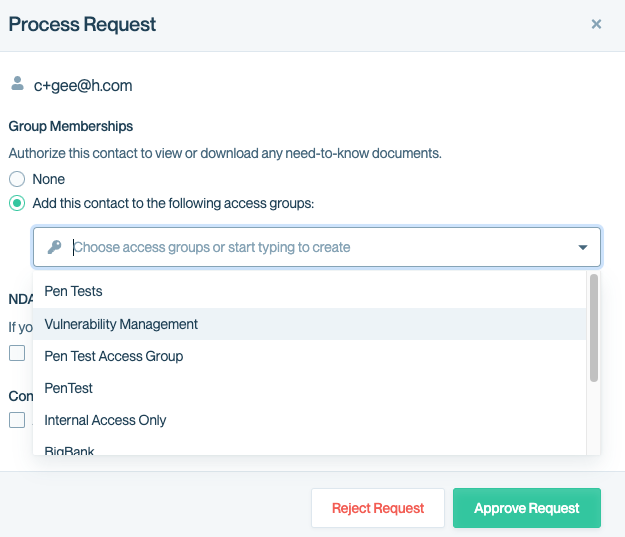Screen dimensions: 625x537
Task: Click the Group Memberships heading
Action: click(71, 126)
